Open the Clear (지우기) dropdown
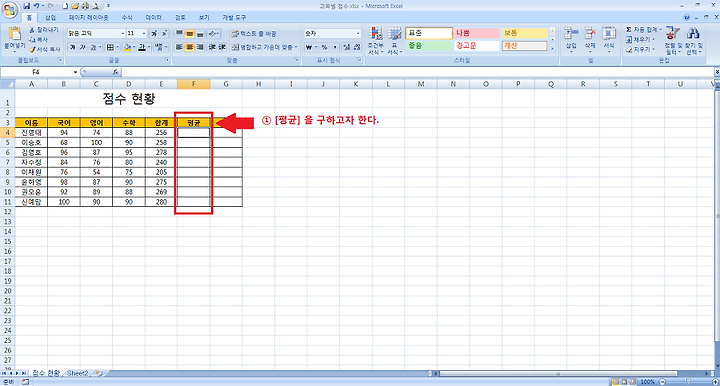720x386 pixels. (x=640, y=49)
